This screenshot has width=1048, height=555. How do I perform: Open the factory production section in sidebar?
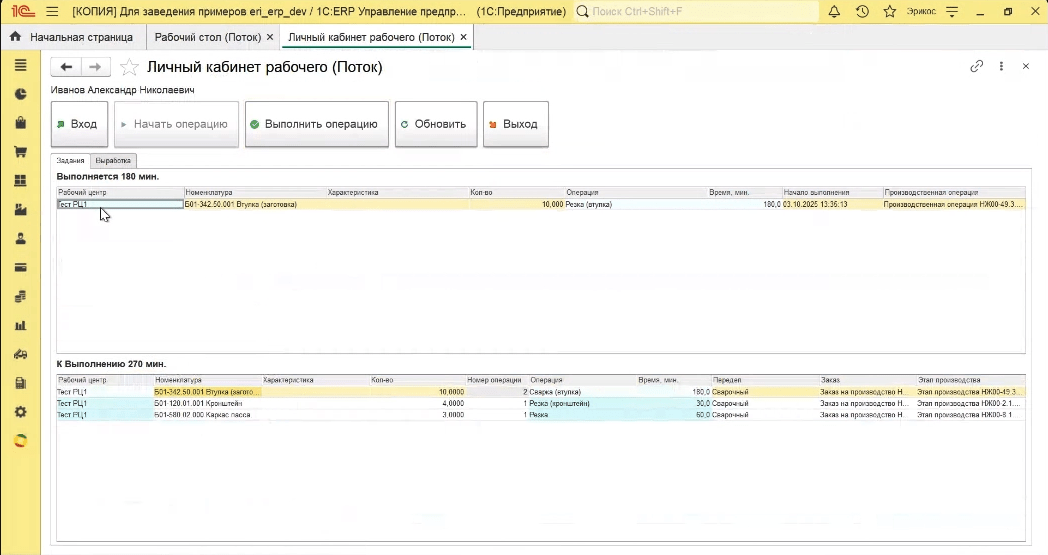20,210
